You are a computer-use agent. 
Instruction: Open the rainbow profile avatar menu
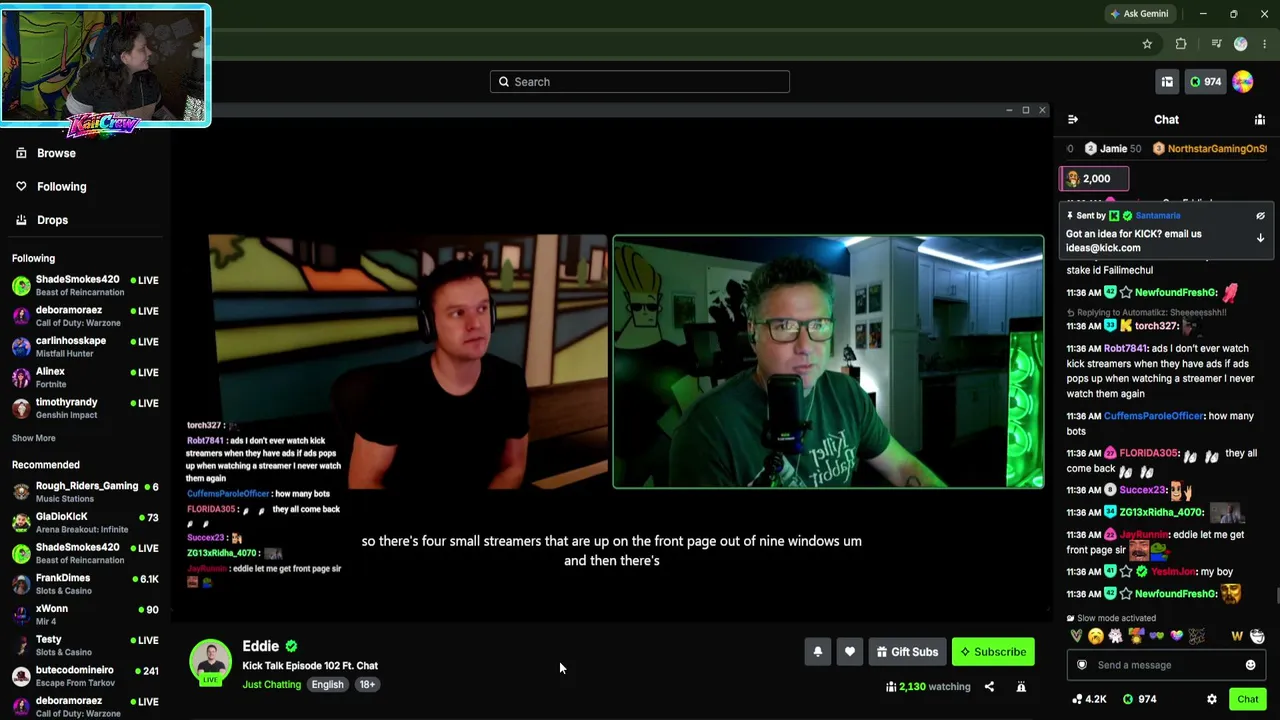pos(1243,82)
